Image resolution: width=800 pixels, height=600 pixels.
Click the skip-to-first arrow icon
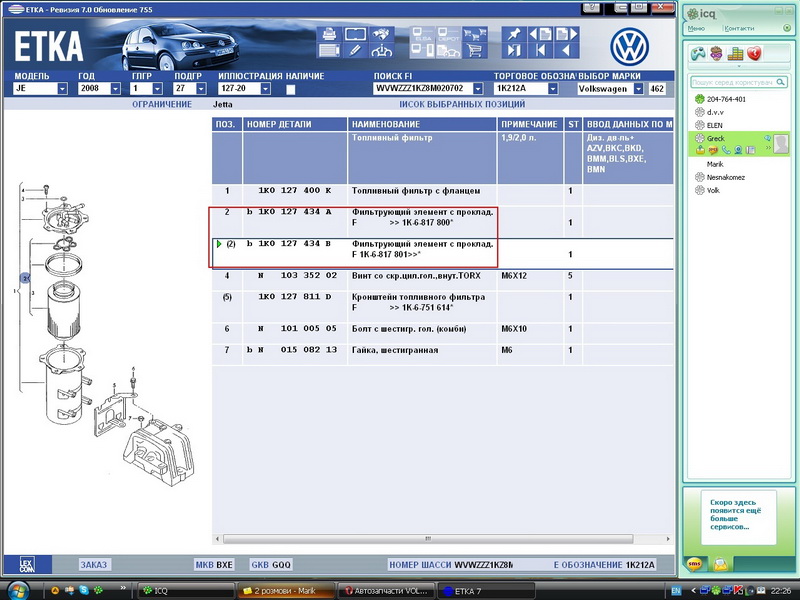(x=540, y=51)
